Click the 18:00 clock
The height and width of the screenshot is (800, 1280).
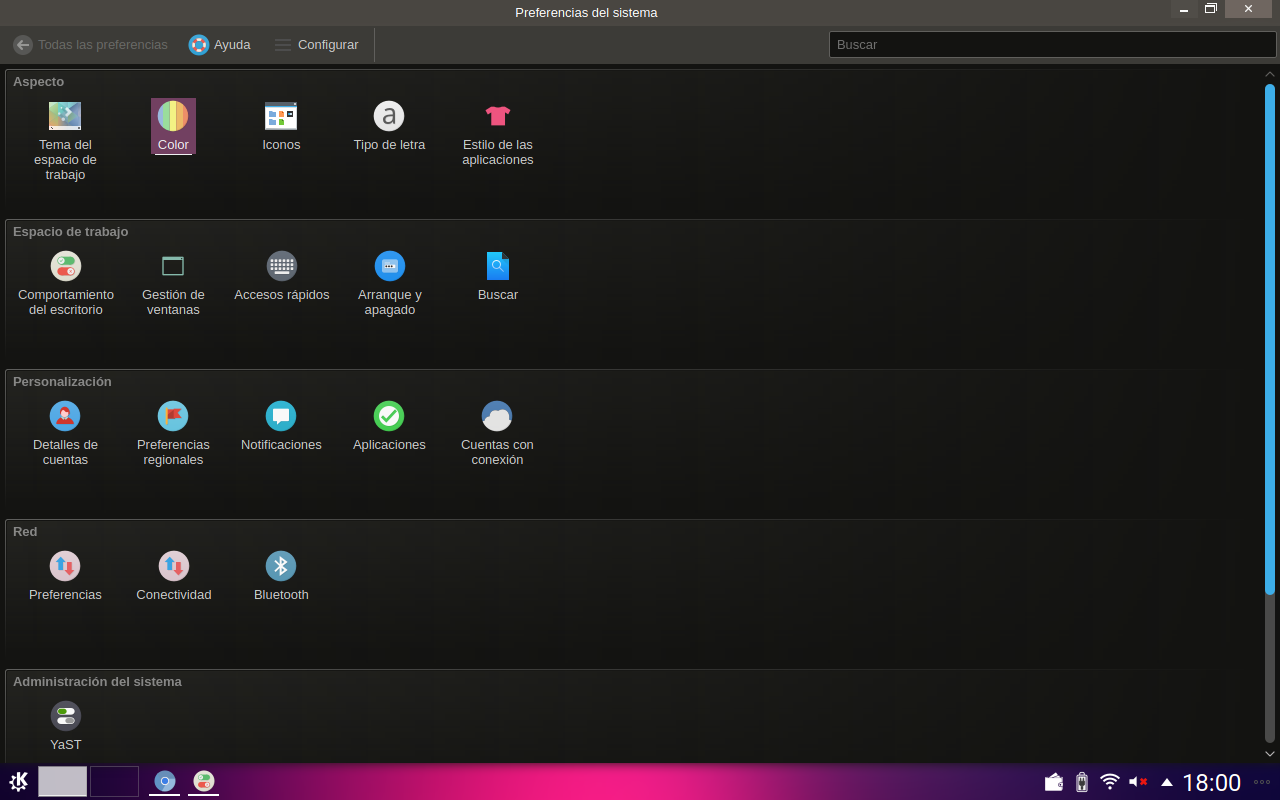click(1211, 782)
